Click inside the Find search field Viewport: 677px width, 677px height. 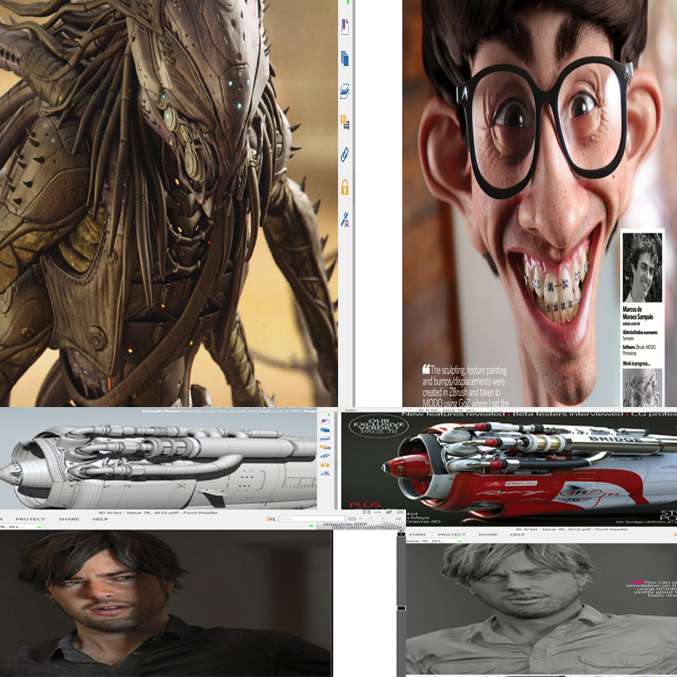click(311, 519)
